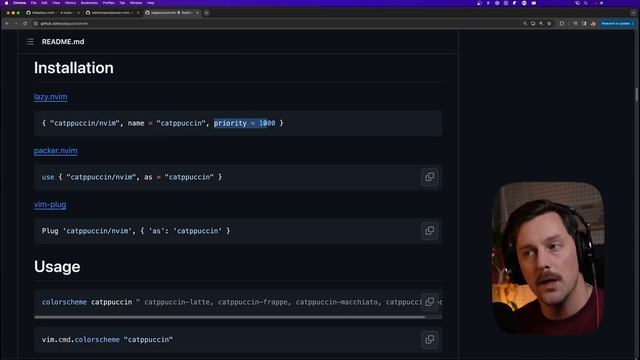Screen dimensions: 640x360
Task: Click the "Installation" heading
Action: coord(73,68)
